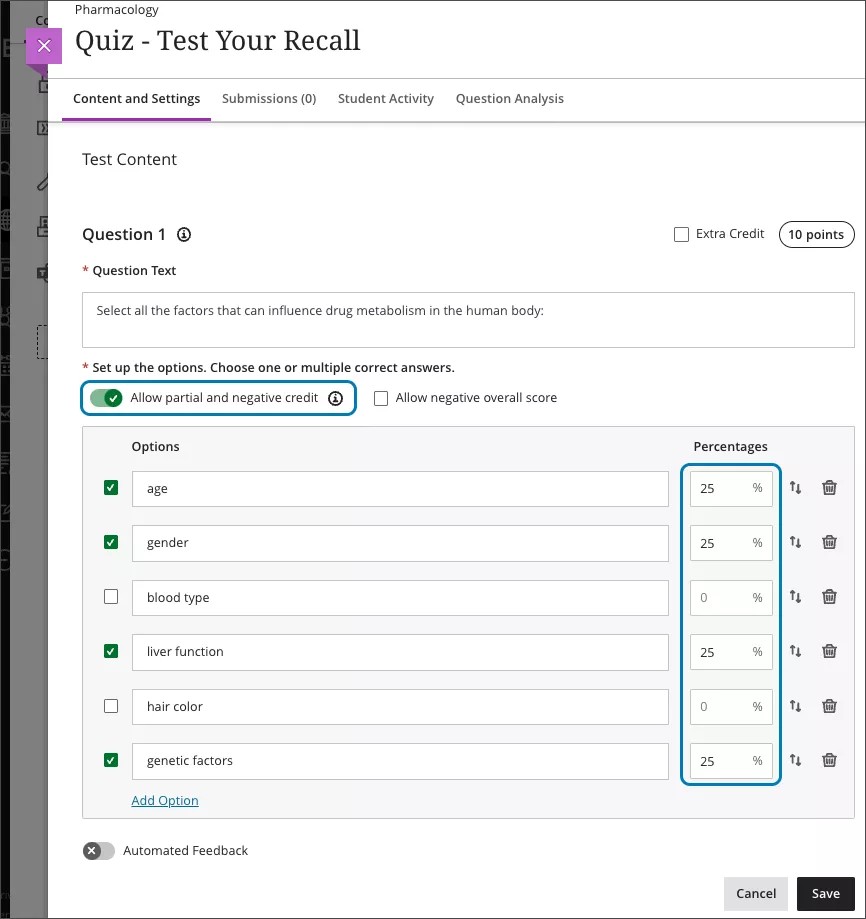Mark "blood type" as a correct answer
The height and width of the screenshot is (919, 866).
pyautogui.click(x=110, y=596)
